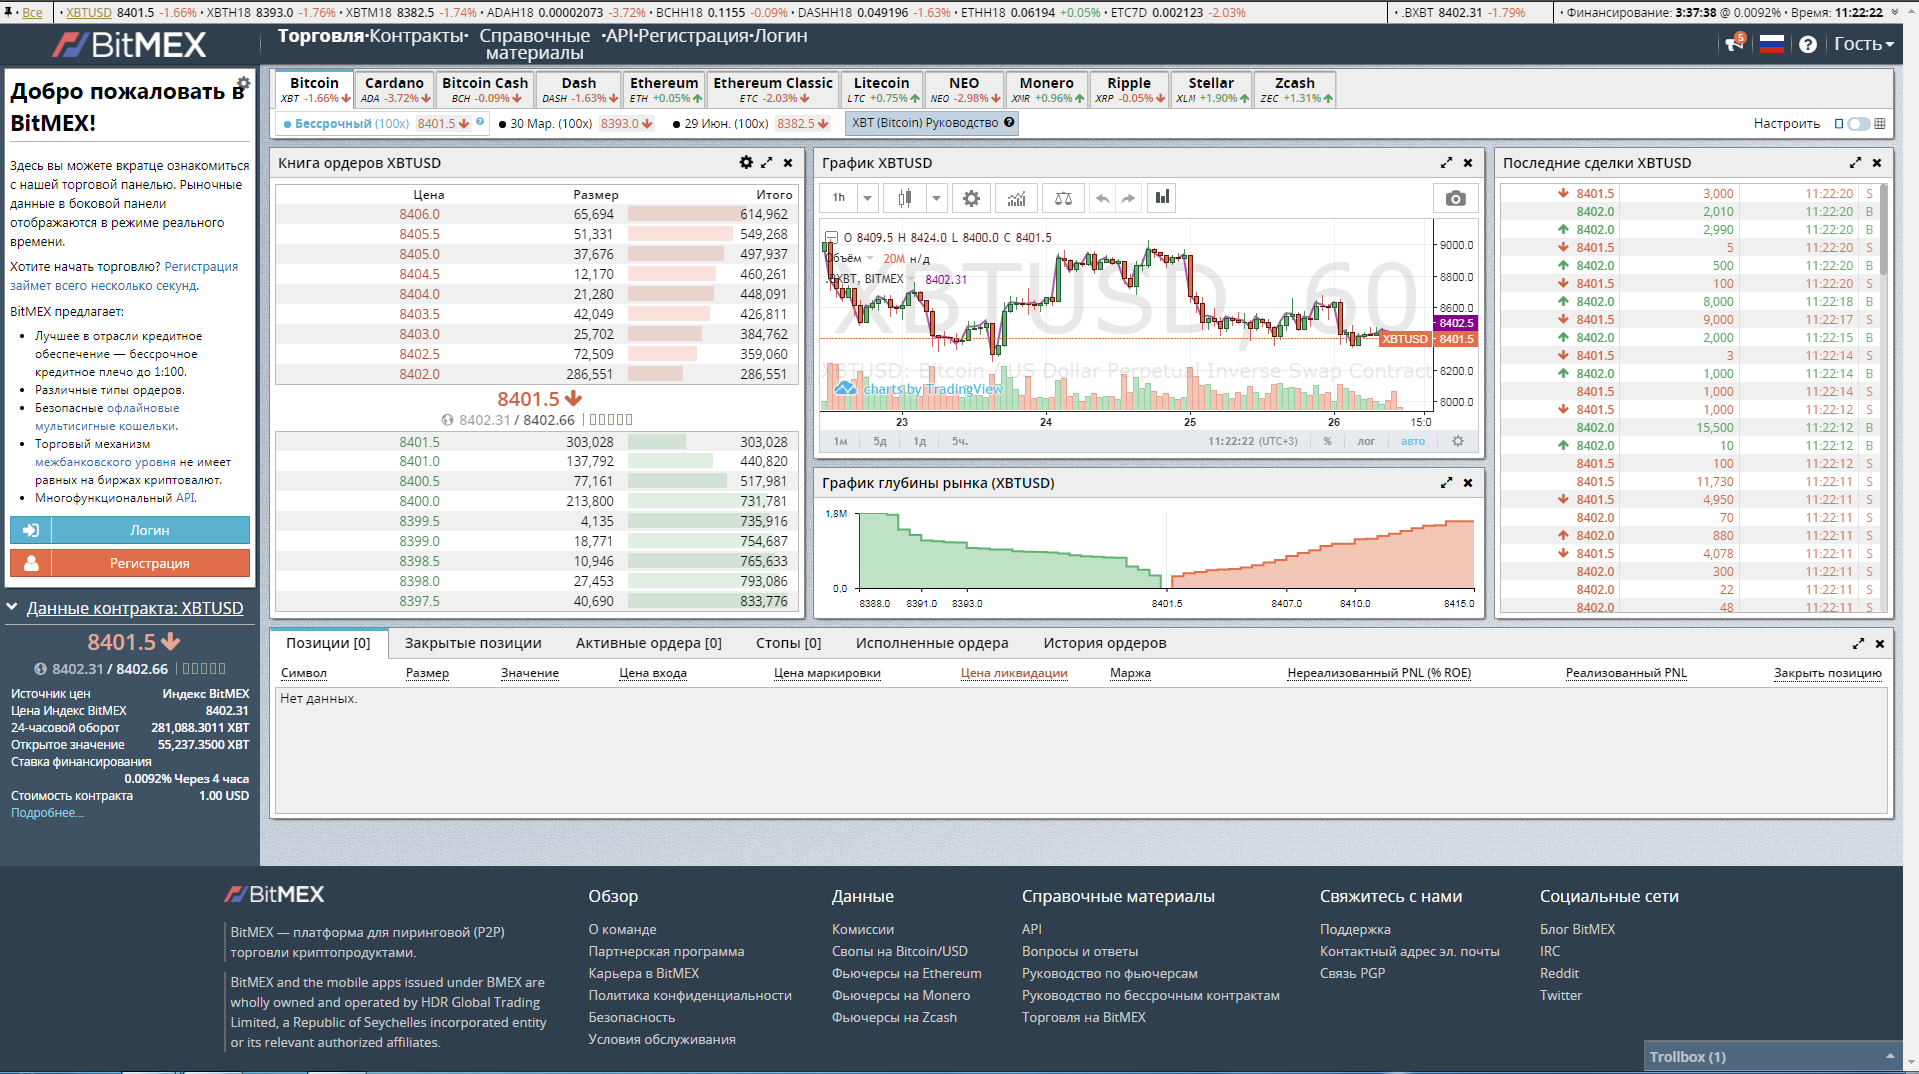This screenshot has width=1919, height=1074.
Task: Open chart settings gear in chart toolbar
Action: click(x=971, y=198)
